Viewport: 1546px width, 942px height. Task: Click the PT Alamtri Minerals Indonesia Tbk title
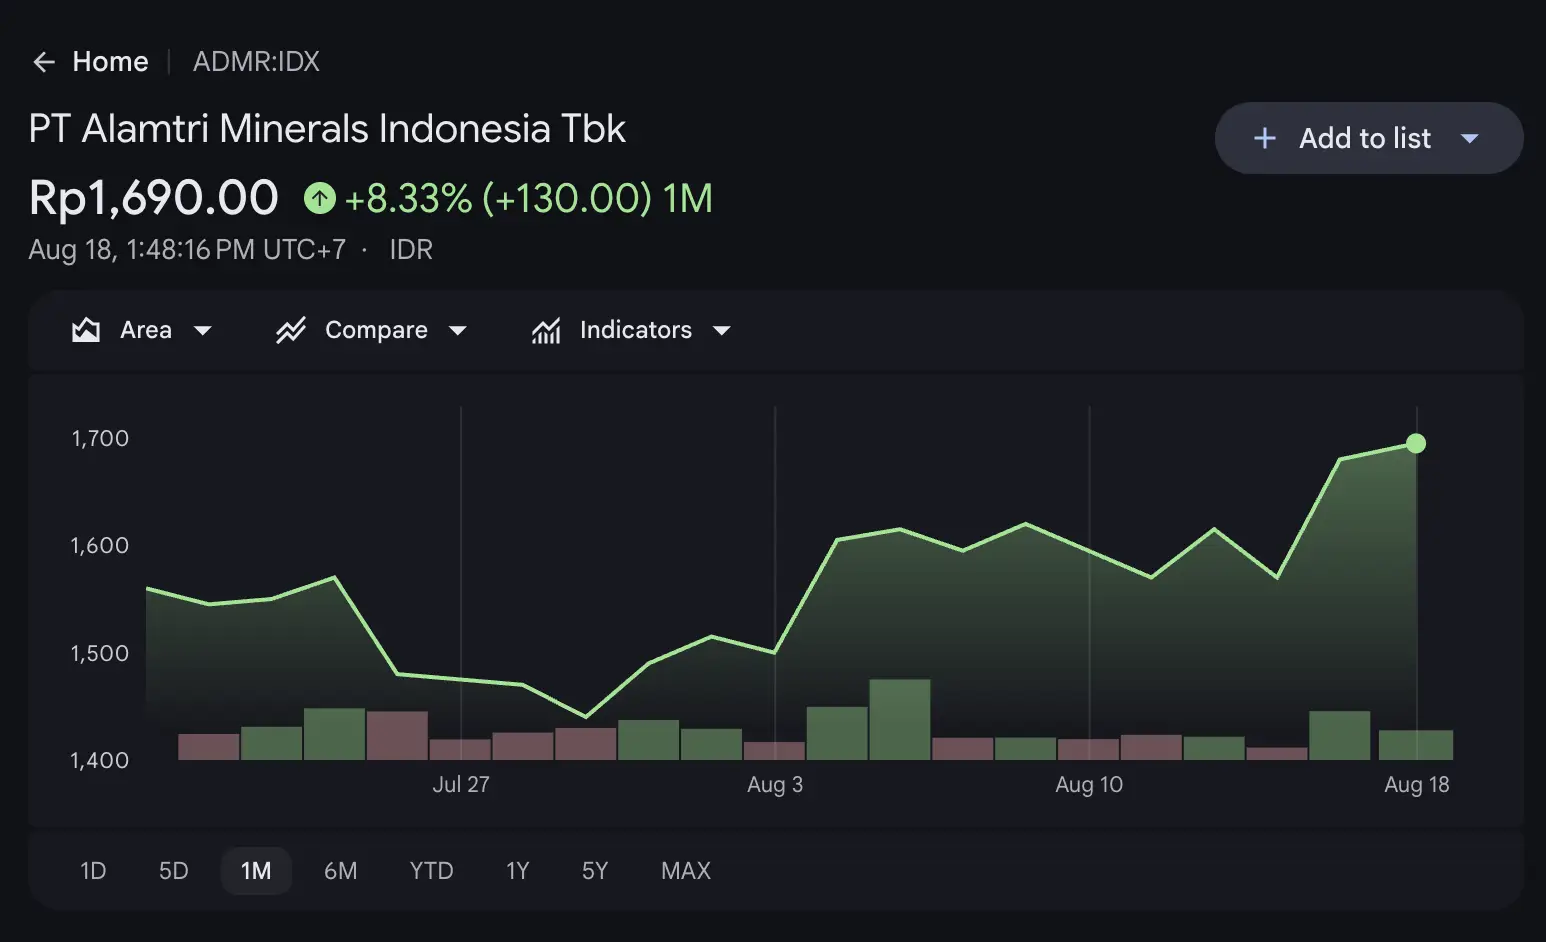327,129
